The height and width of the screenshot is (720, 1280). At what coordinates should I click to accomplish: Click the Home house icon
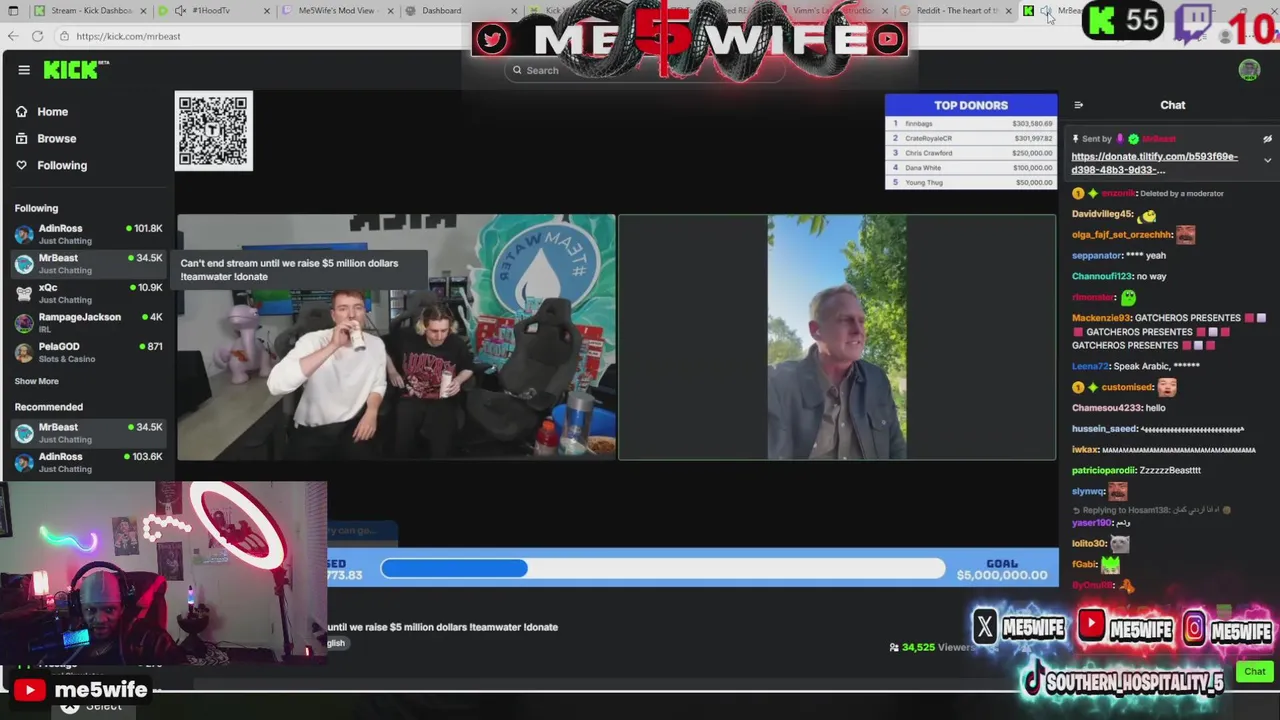[x=22, y=112]
